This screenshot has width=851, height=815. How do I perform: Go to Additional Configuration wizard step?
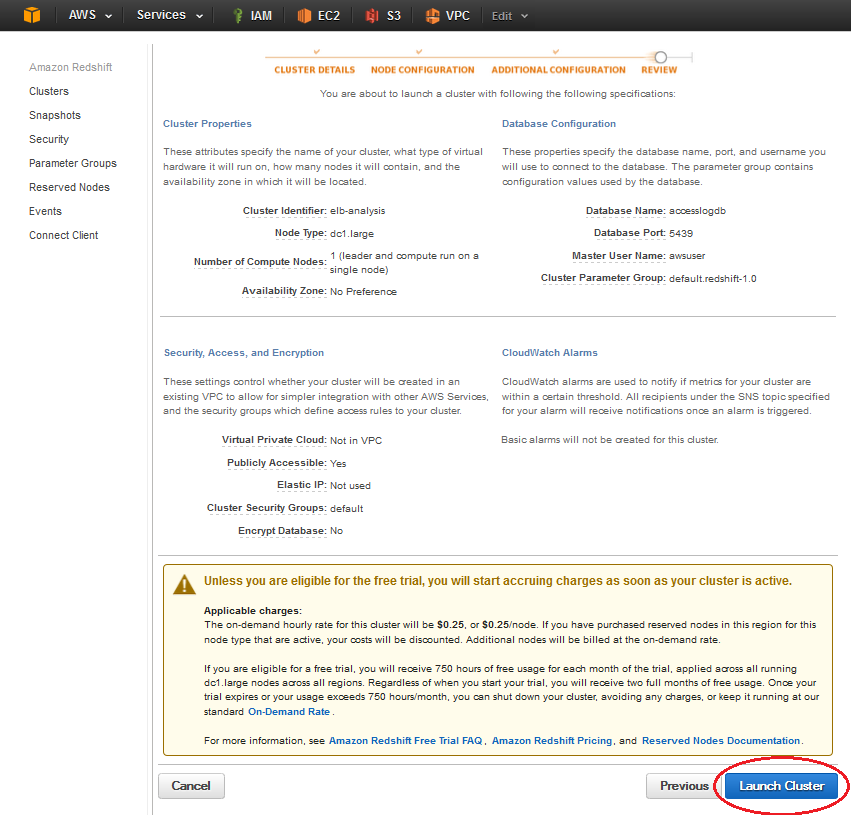pyautogui.click(x=558, y=70)
